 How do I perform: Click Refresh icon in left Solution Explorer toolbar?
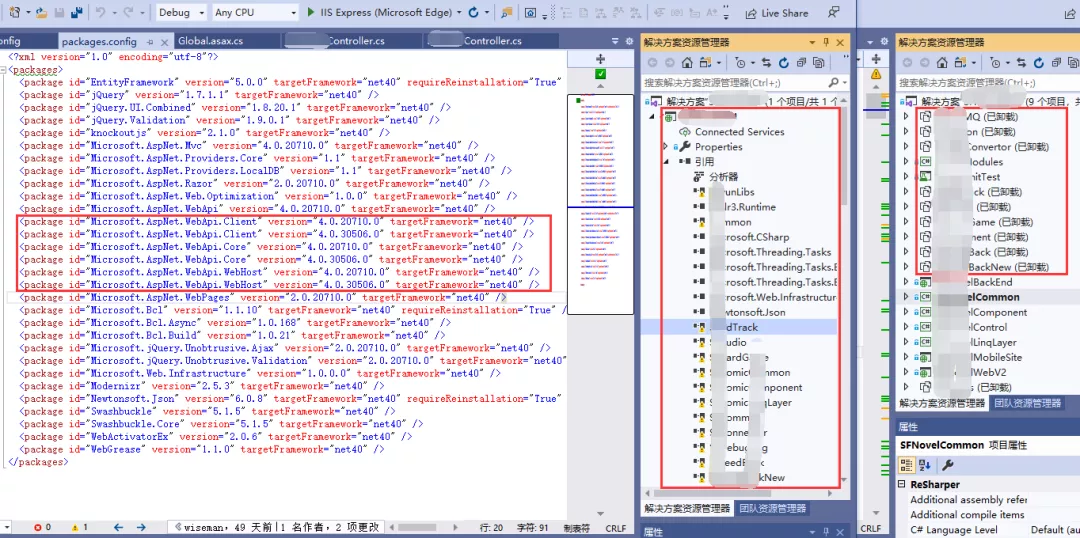784,63
